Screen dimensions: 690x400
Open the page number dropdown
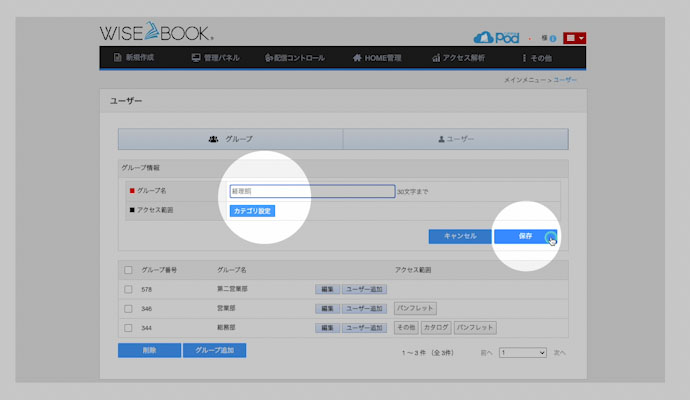pos(523,353)
